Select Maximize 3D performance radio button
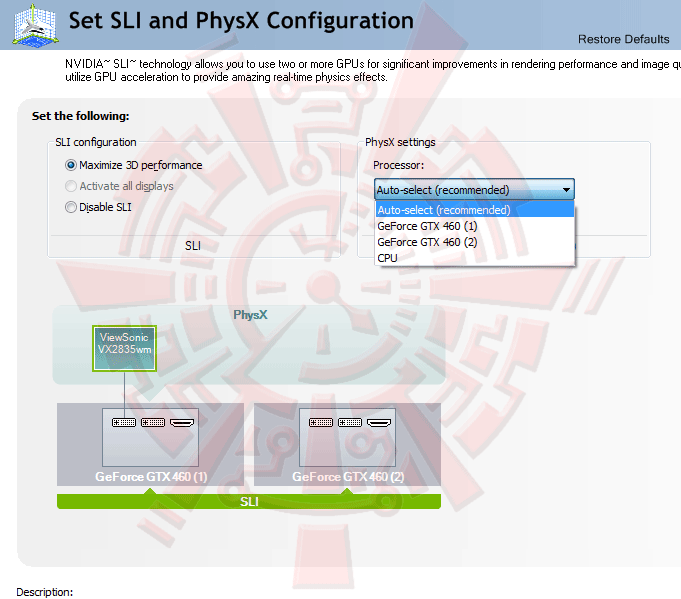This screenshot has height=599, width=681. click(x=71, y=165)
